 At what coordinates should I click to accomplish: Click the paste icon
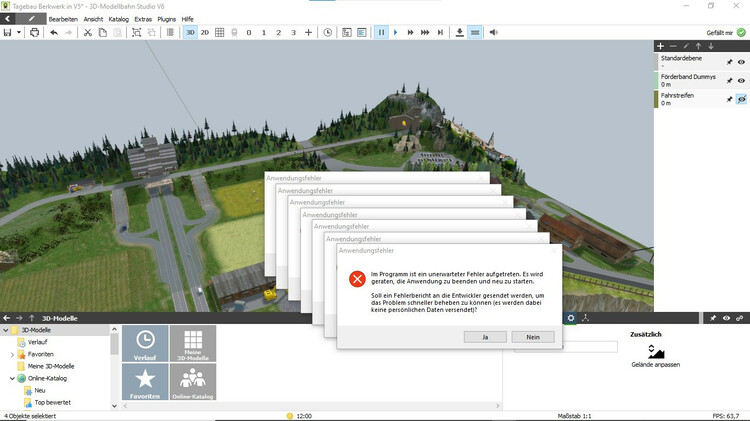pyautogui.click(x=117, y=33)
